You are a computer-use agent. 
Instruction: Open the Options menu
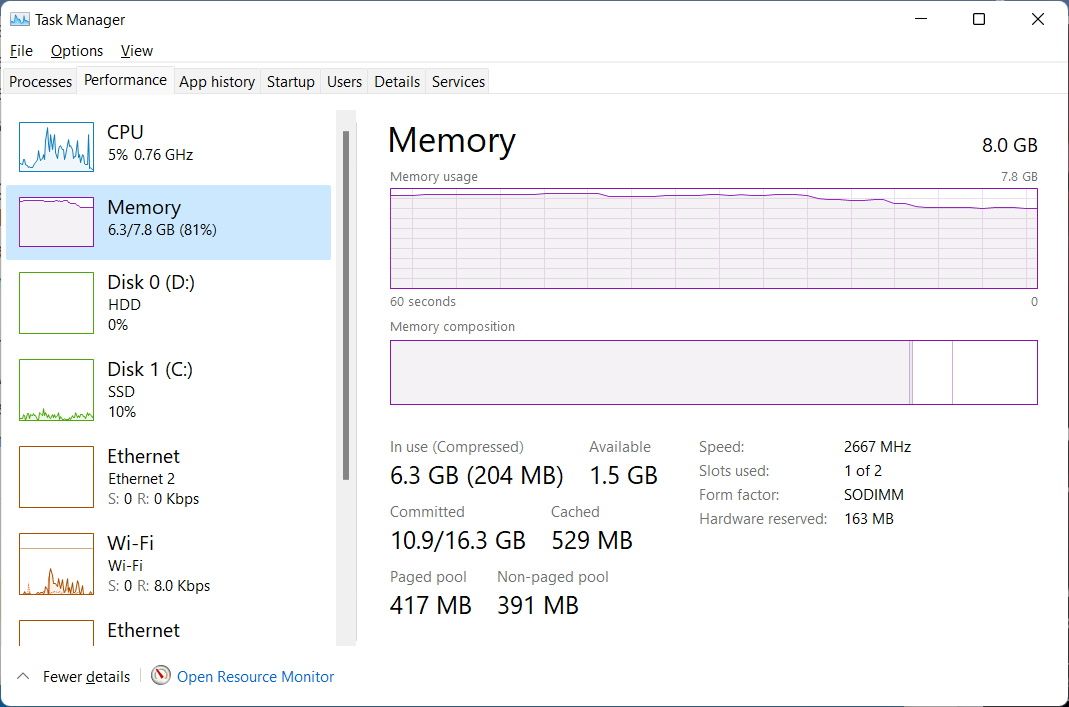click(76, 50)
